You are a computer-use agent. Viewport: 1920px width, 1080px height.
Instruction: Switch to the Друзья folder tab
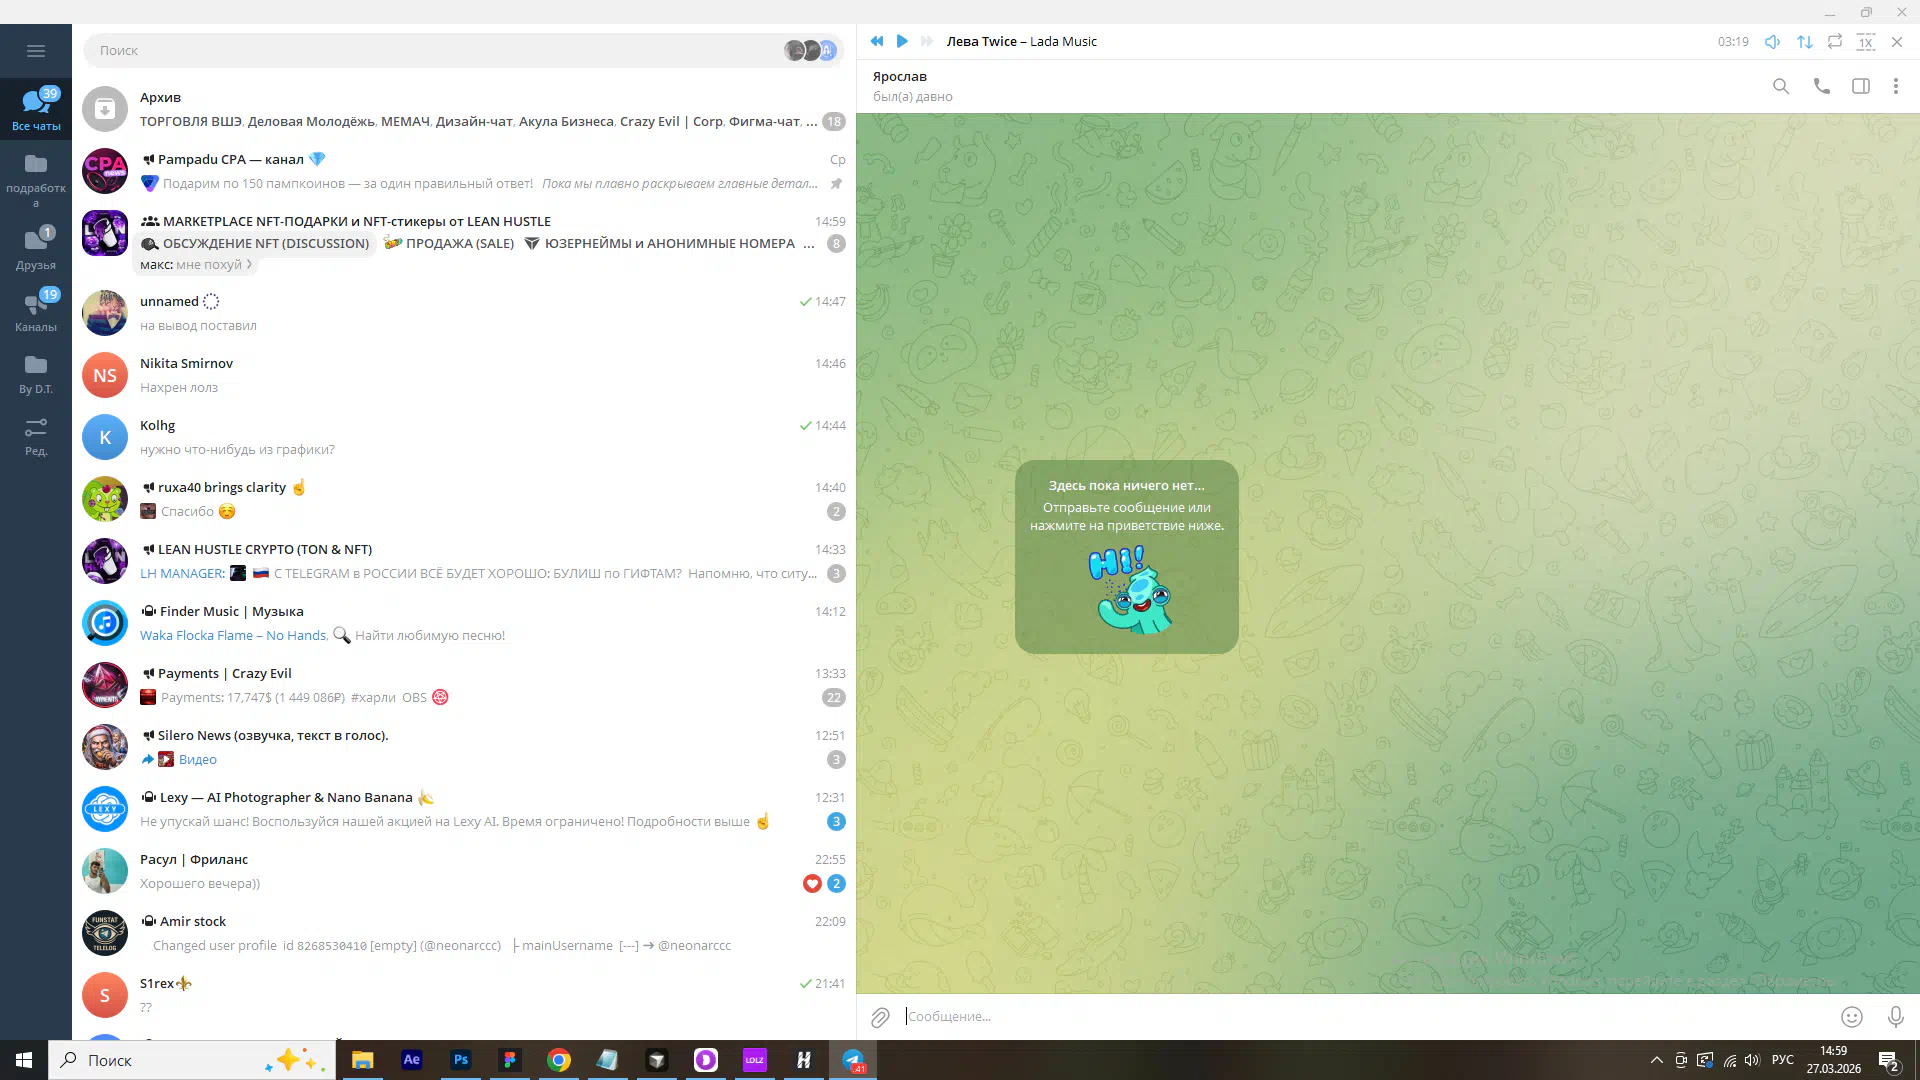(36, 249)
